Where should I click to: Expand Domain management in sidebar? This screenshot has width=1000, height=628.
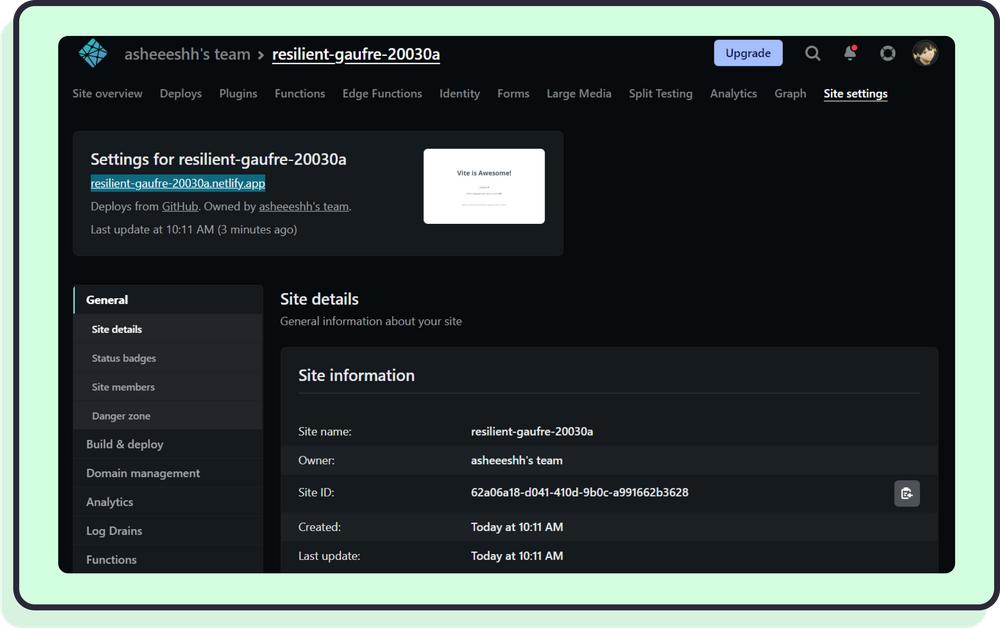[x=143, y=473]
